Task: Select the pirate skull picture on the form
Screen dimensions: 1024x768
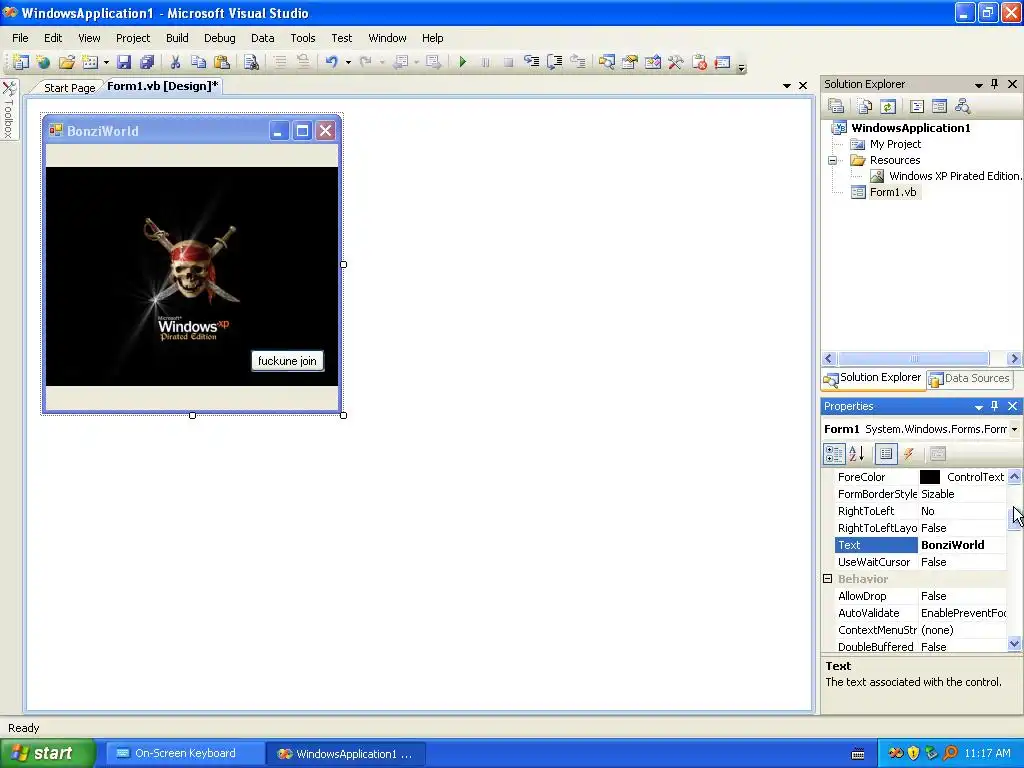Action: (192, 276)
